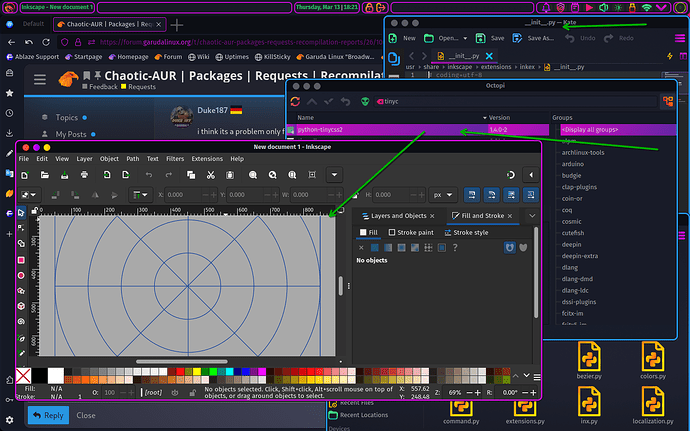Create a new document in Inkscape toolbar
690x431 pixels.
pyautogui.click(x=25, y=175)
